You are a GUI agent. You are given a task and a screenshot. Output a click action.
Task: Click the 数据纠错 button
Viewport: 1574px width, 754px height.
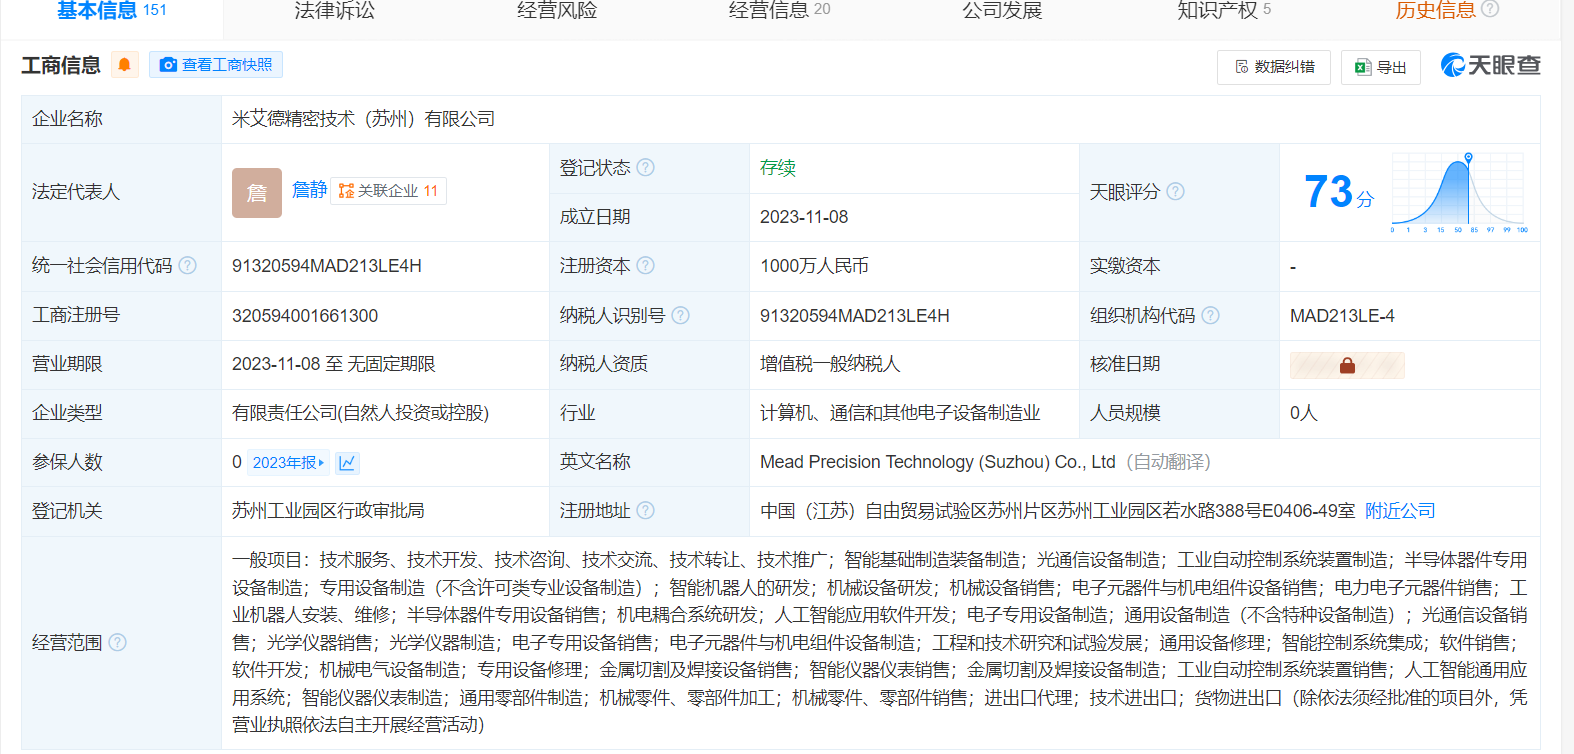click(x=1274, y=67)
